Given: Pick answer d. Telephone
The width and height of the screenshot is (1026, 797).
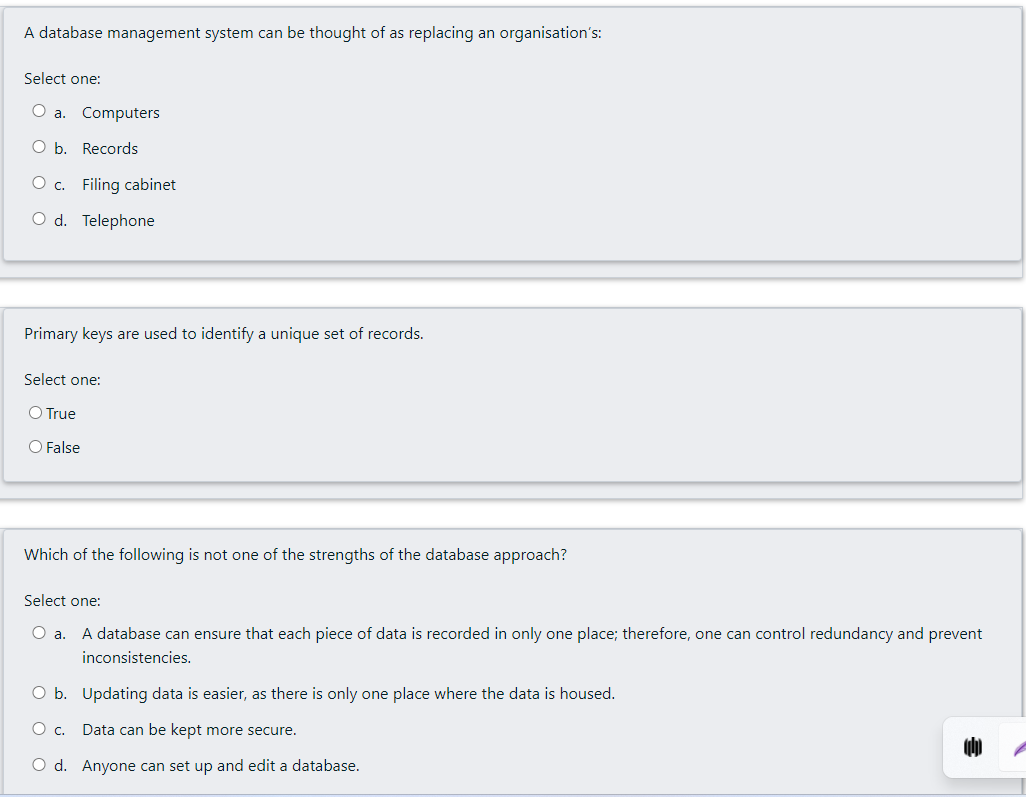Looking at the screenshot, I should point(39,219).
